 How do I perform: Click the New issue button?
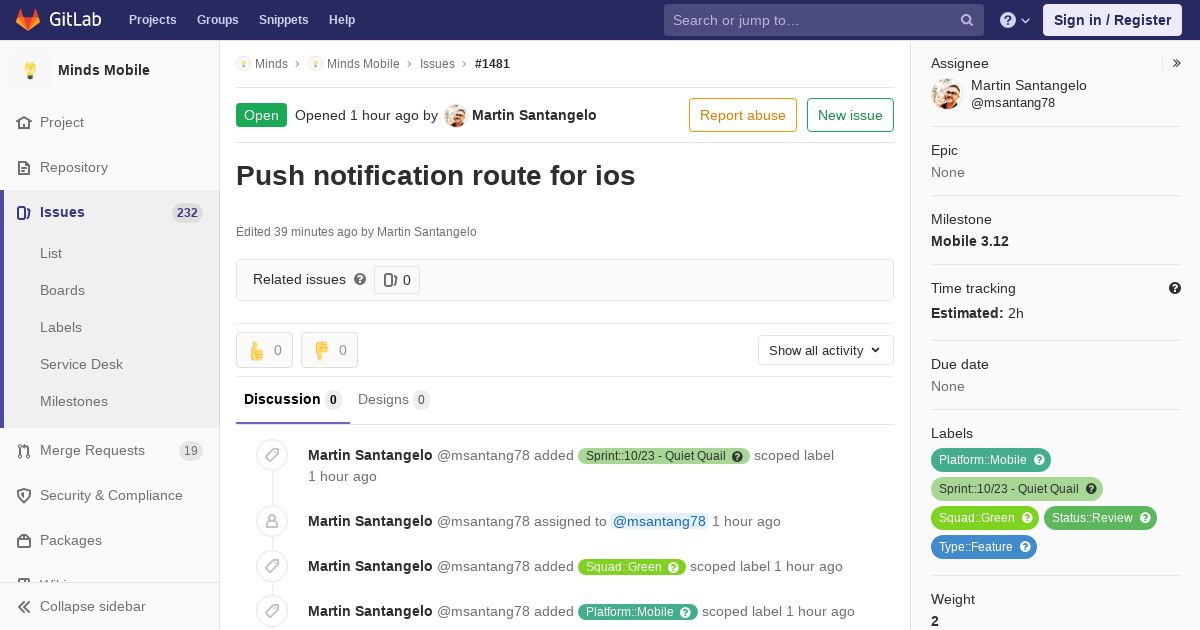pos(850,115)
